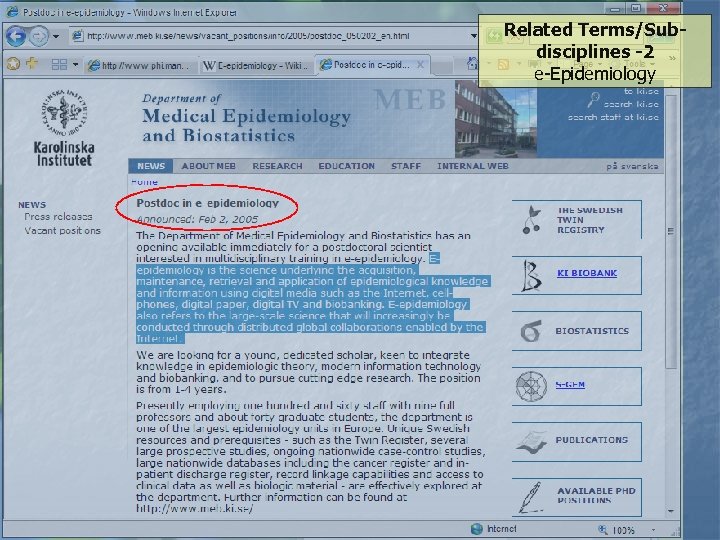The width and height of the screenshot is (720, 540).
Task: Switch language via på svenska link
Action: 632,166
